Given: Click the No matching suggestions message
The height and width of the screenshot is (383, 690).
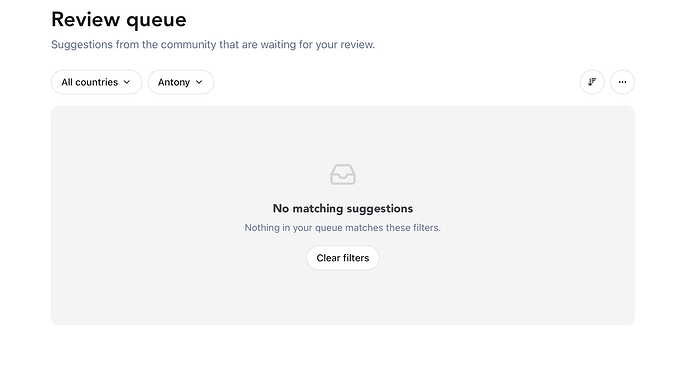Looking at the screenshot, I should [343, 208].
